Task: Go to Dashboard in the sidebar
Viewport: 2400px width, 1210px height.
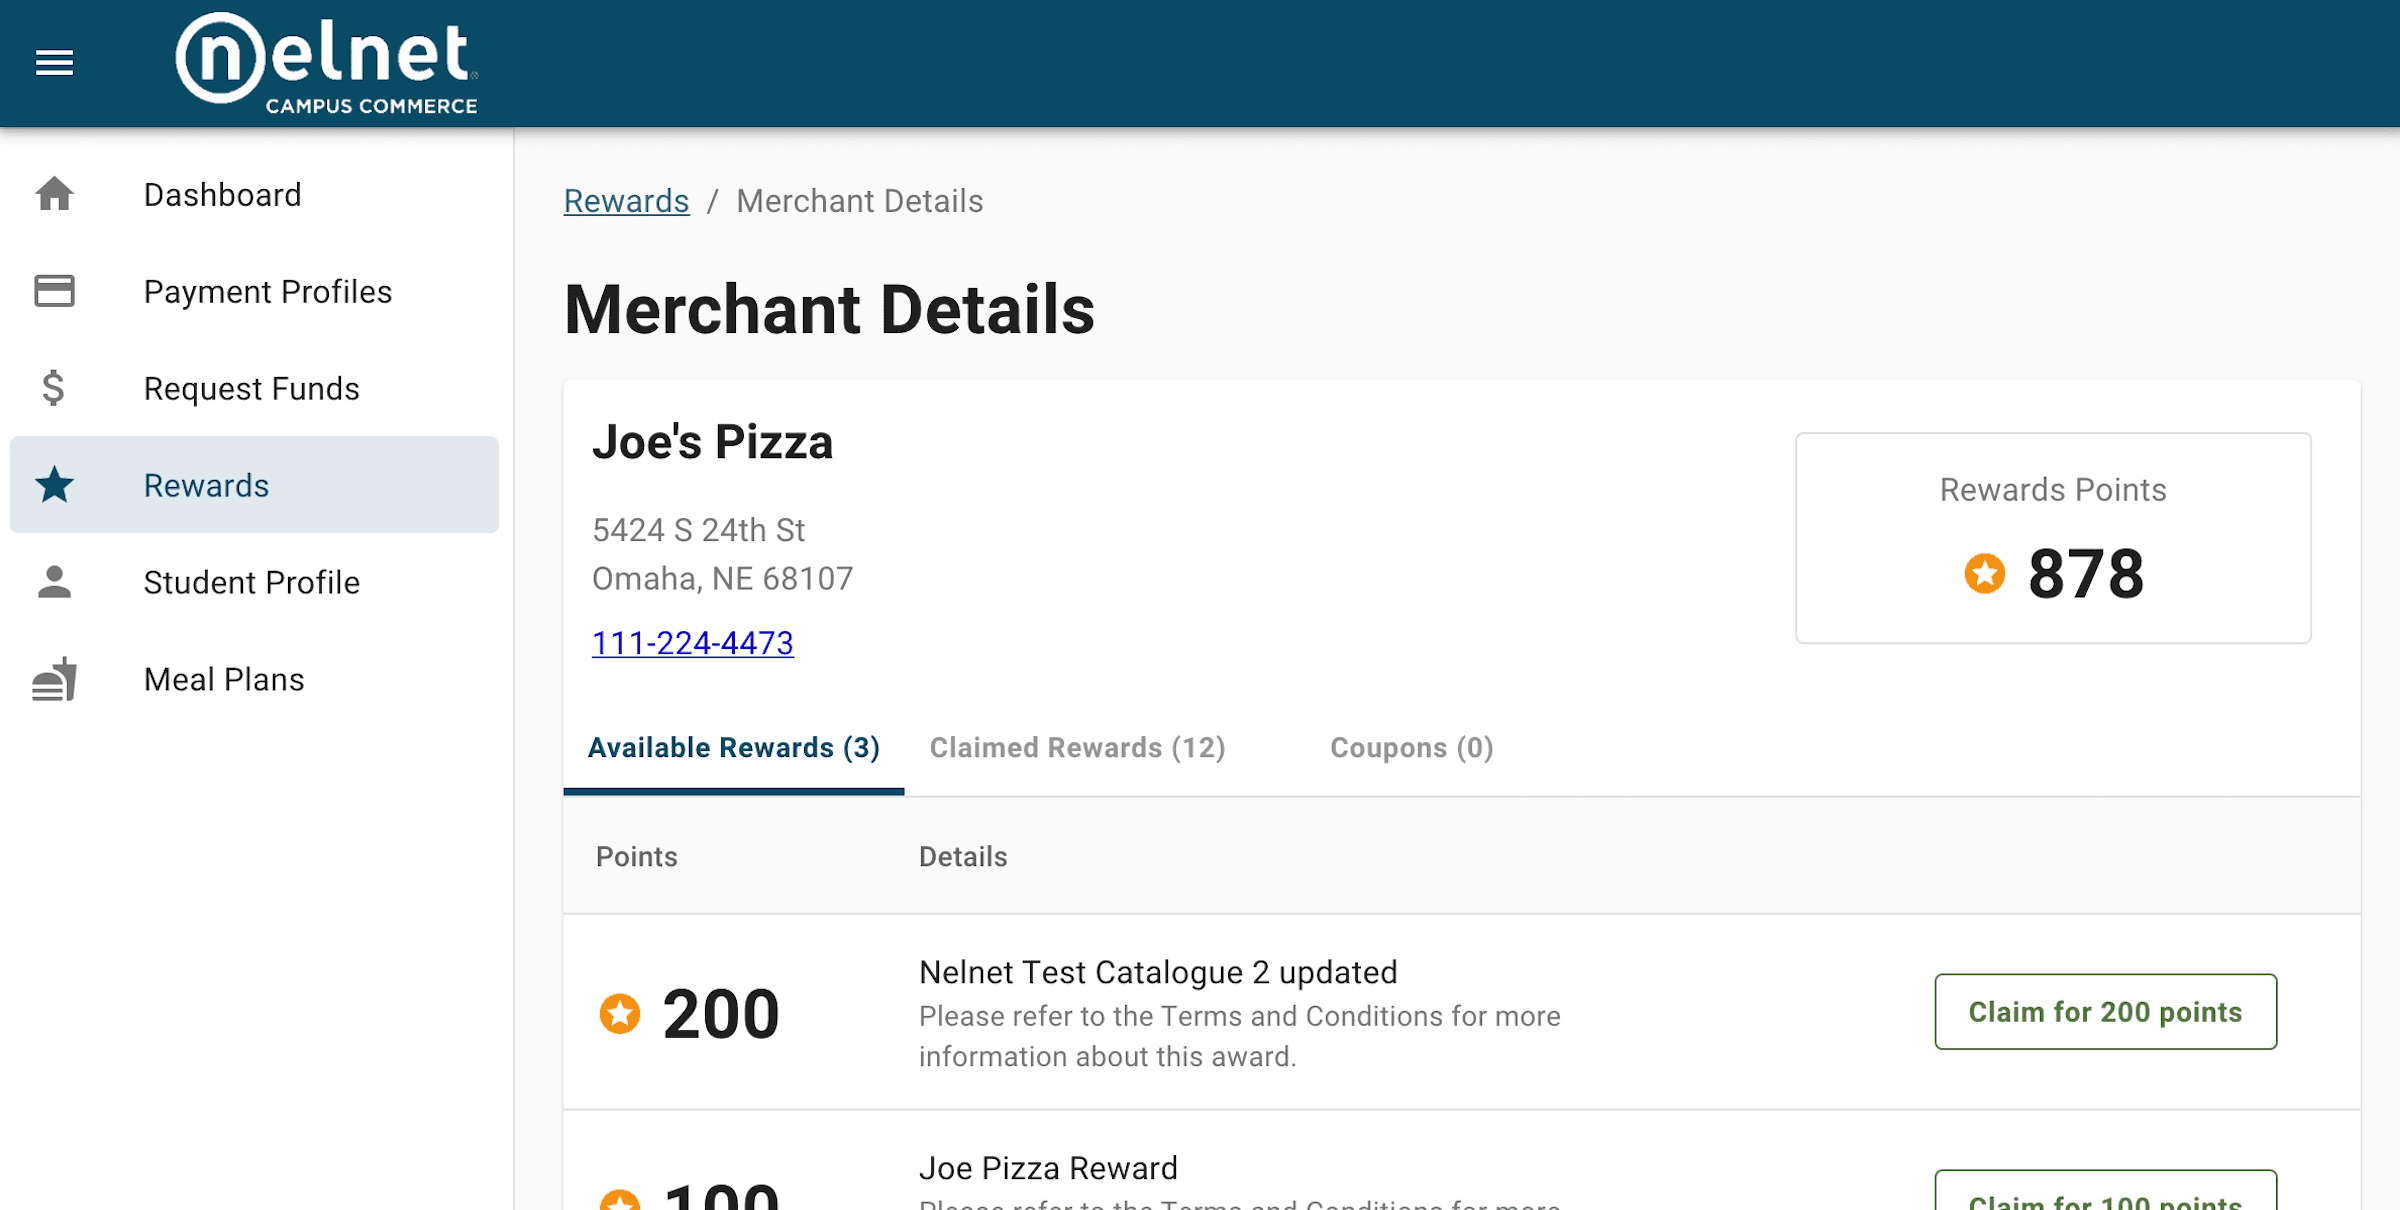Action: click(x=222, y=195)
